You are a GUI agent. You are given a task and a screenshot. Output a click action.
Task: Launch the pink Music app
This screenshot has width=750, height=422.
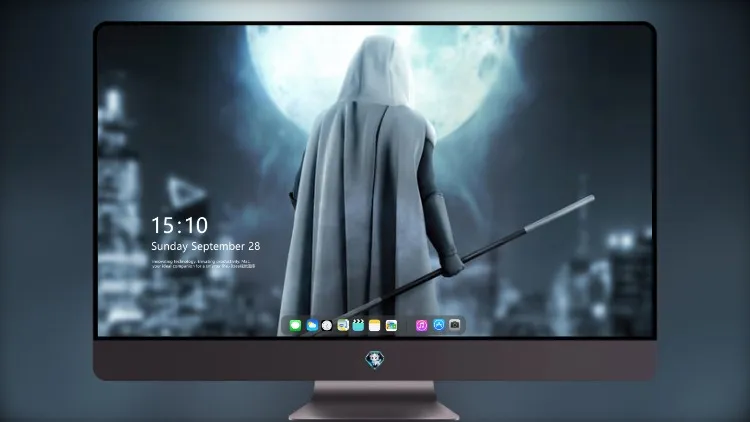[x=421, y=326]
